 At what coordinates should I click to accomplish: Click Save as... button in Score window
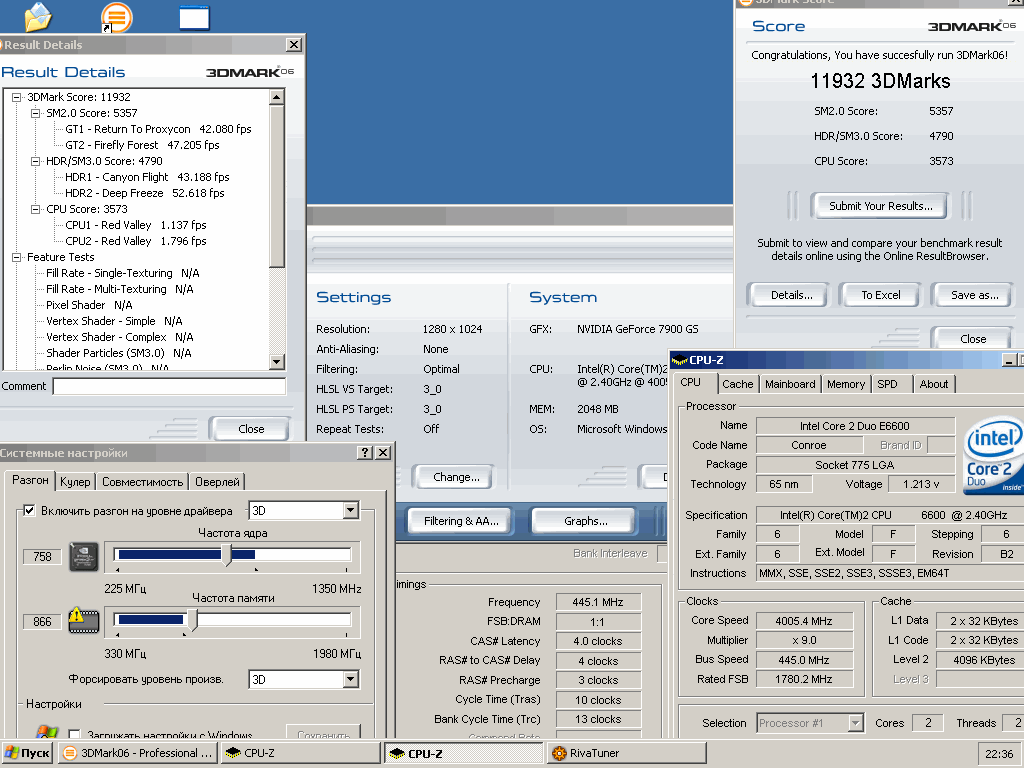974,295
